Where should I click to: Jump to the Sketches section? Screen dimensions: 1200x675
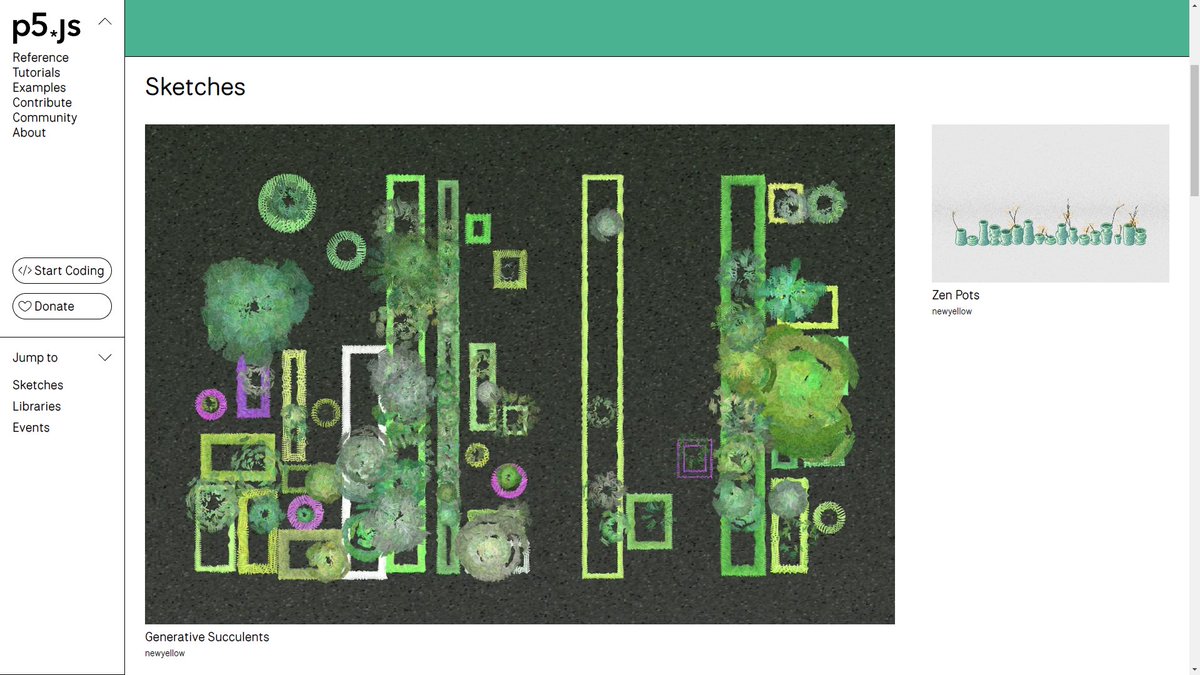pos(38,385)
